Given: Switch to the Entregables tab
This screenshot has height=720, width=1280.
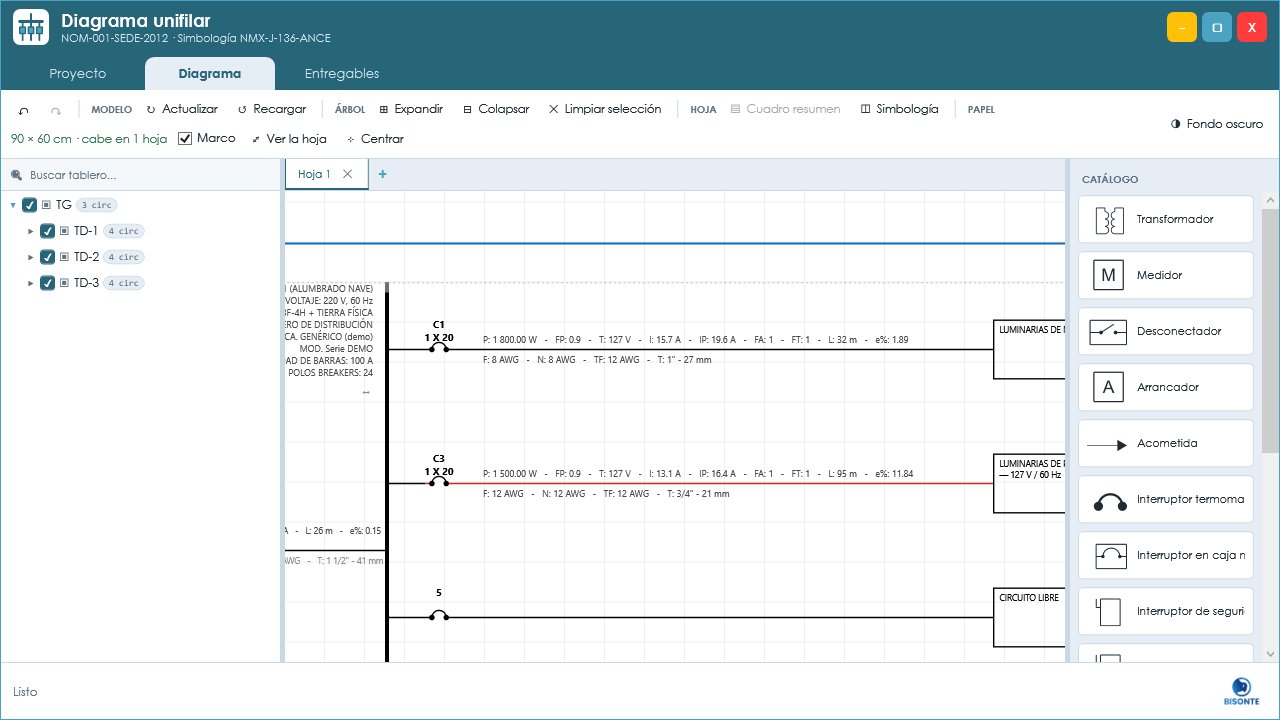Looking at the screenshot, I should (x=342, y=74).
